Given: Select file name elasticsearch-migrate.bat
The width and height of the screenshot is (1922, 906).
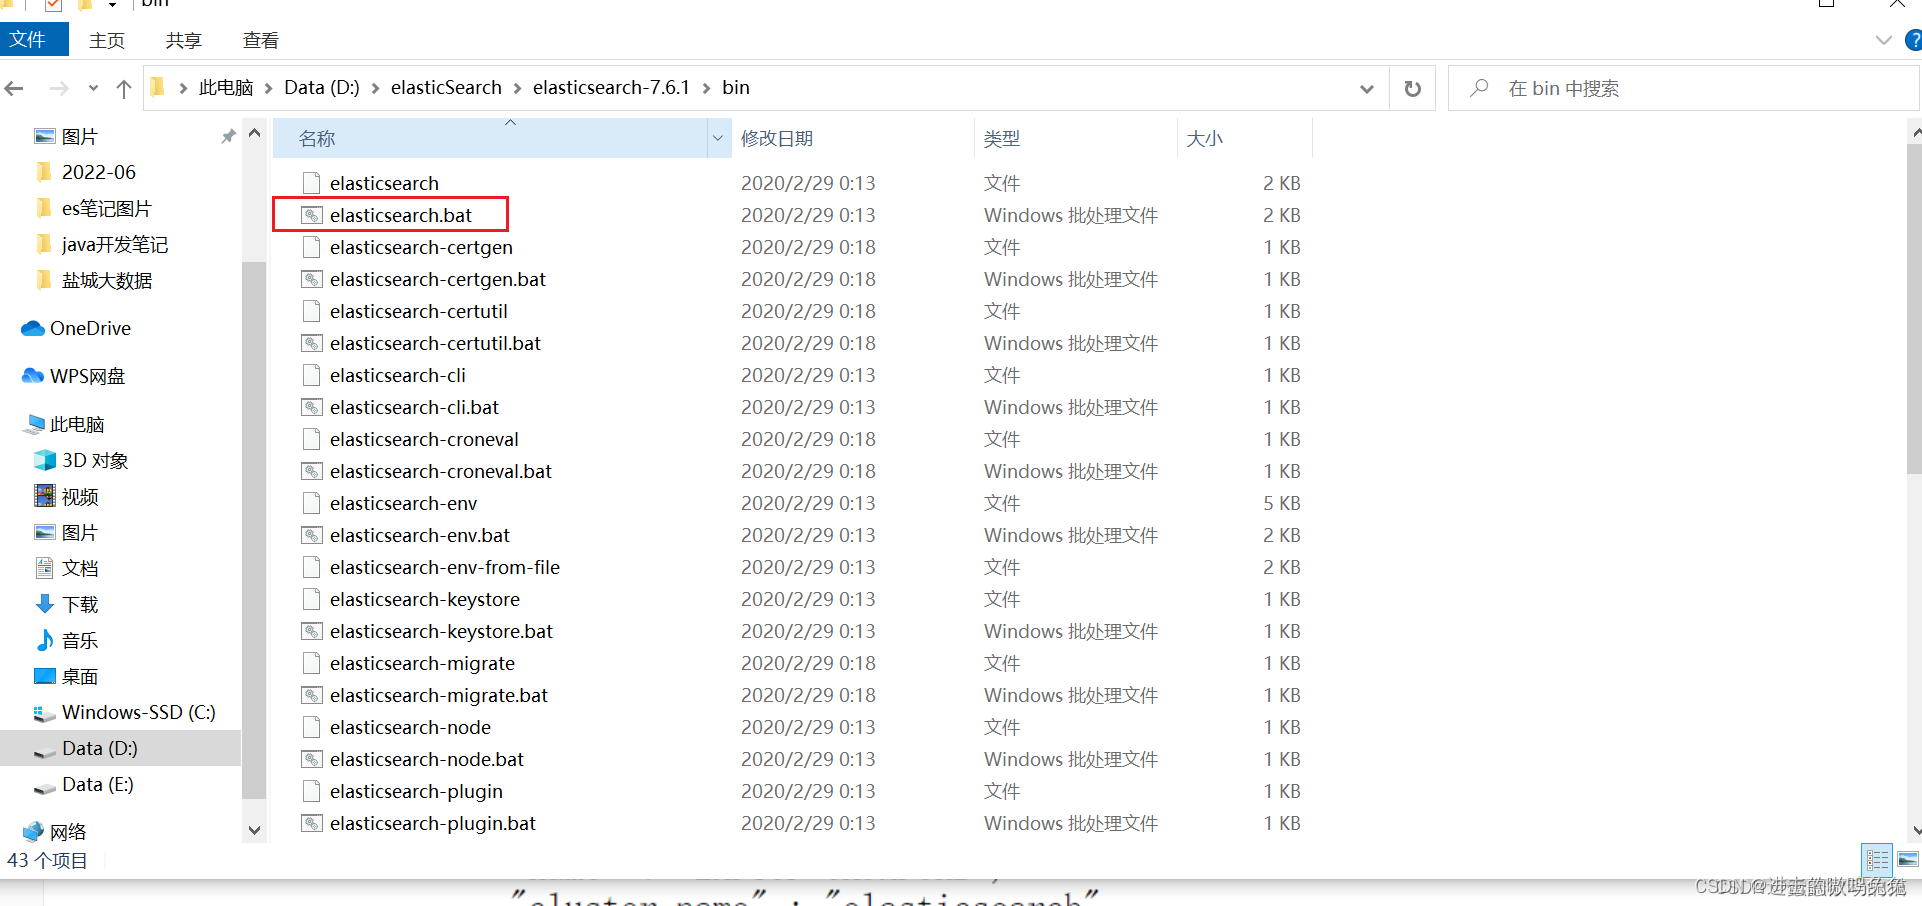Looking at the screenshot, I should tap(439, 695).
